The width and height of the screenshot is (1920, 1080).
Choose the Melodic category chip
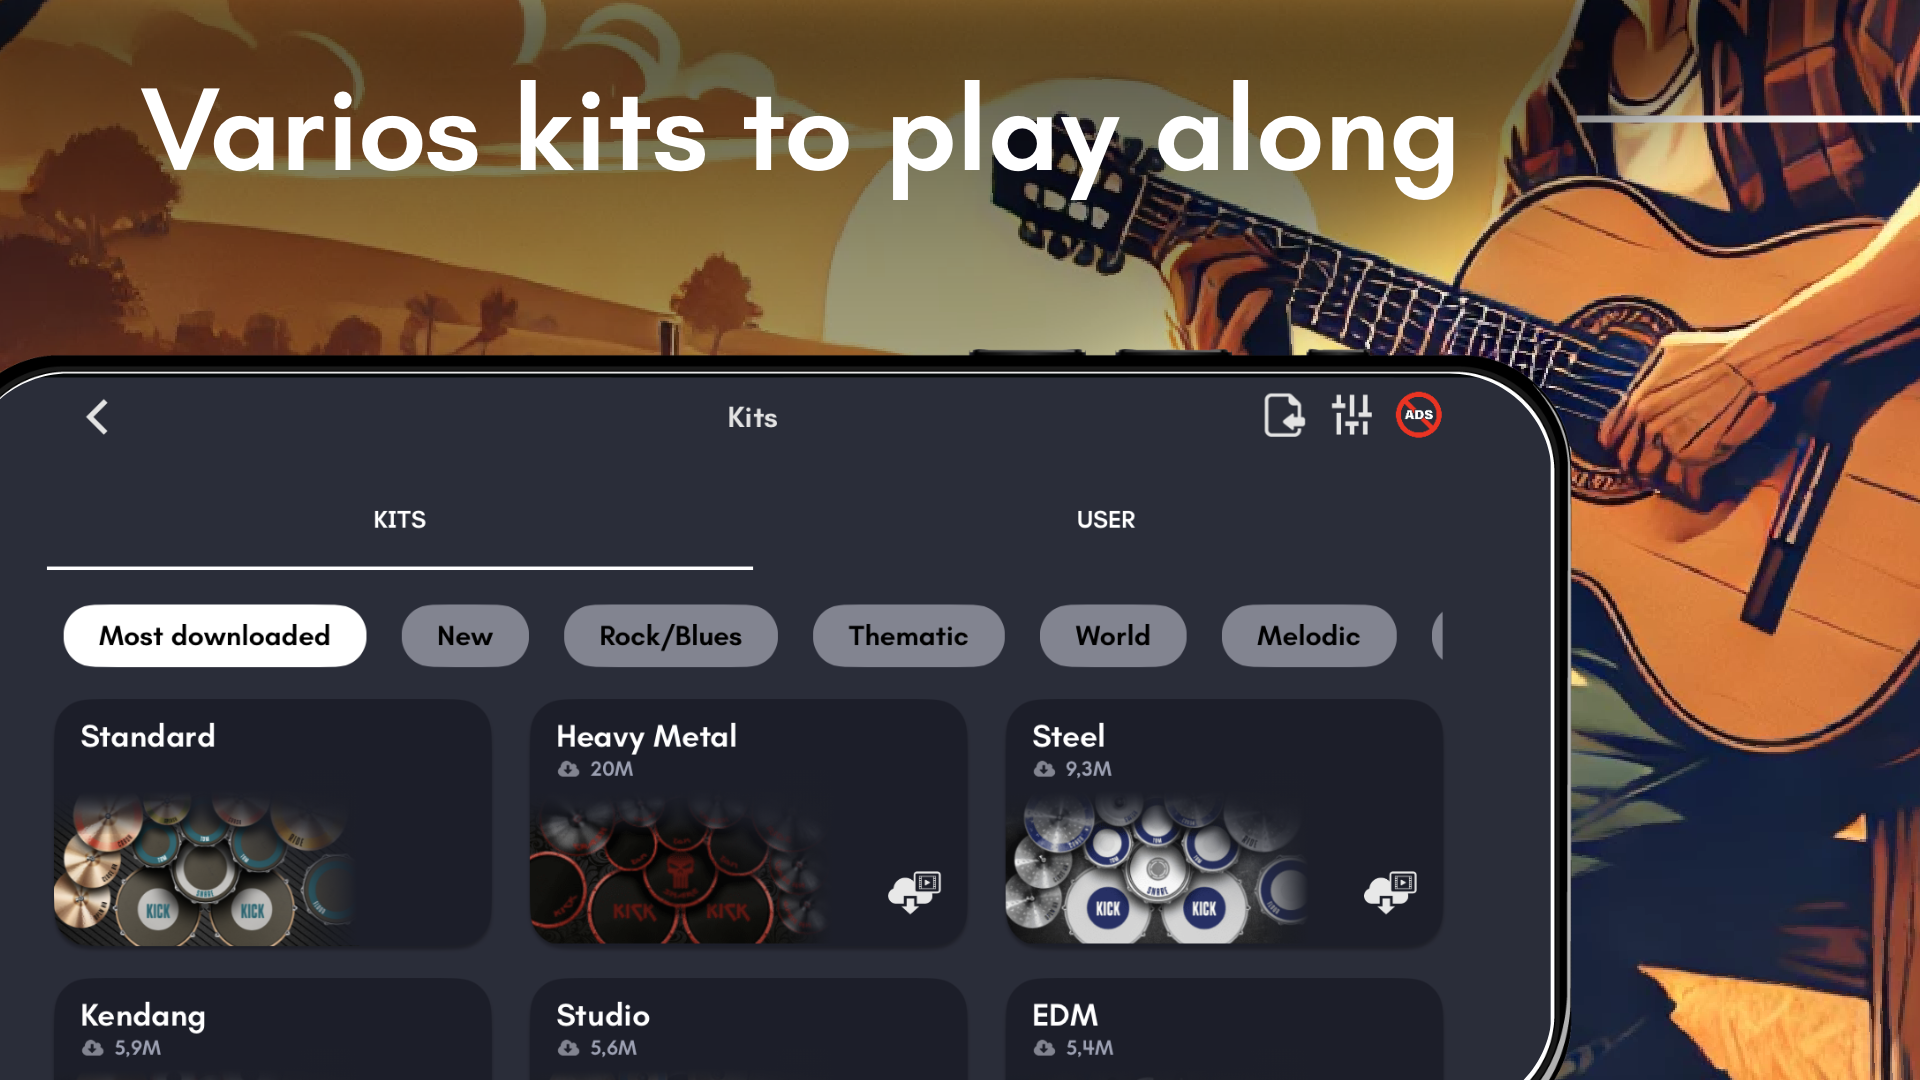tap(1309, 636)
